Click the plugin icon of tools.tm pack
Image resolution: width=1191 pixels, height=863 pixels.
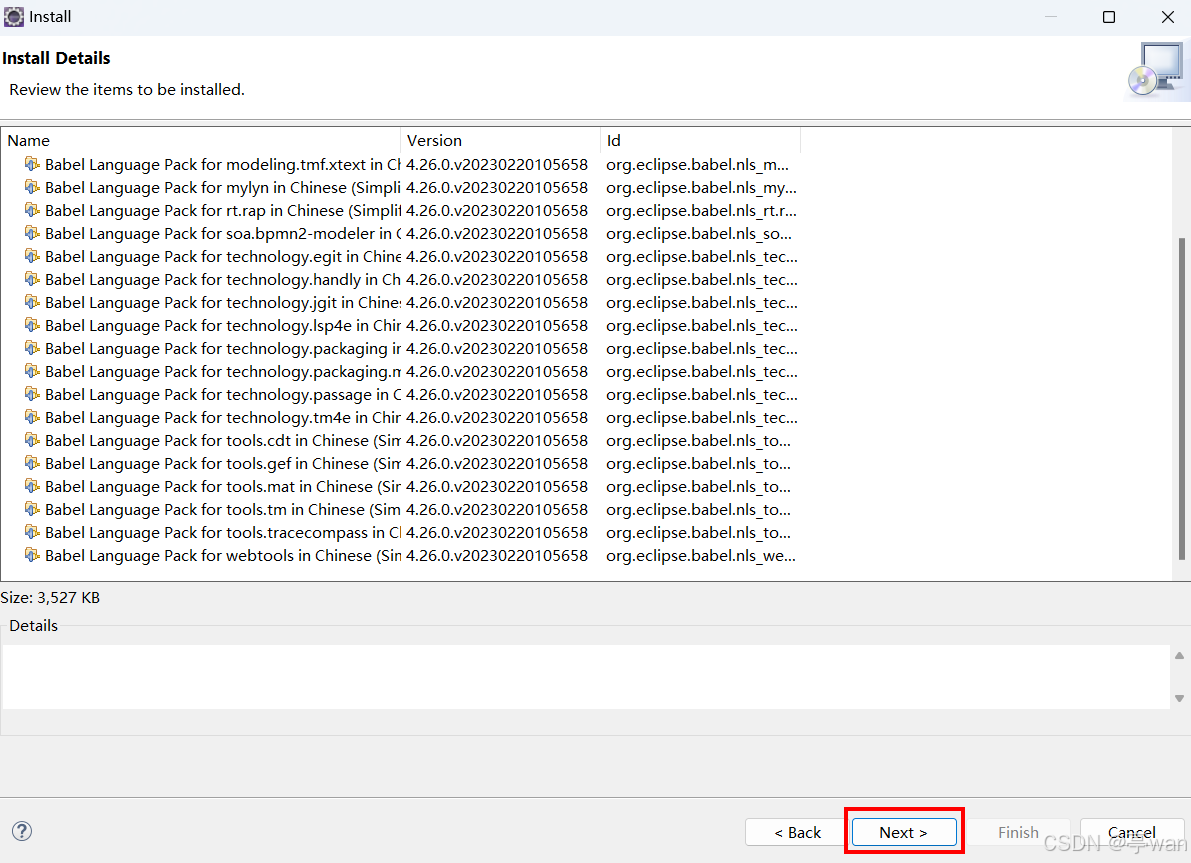coord(32,509)
